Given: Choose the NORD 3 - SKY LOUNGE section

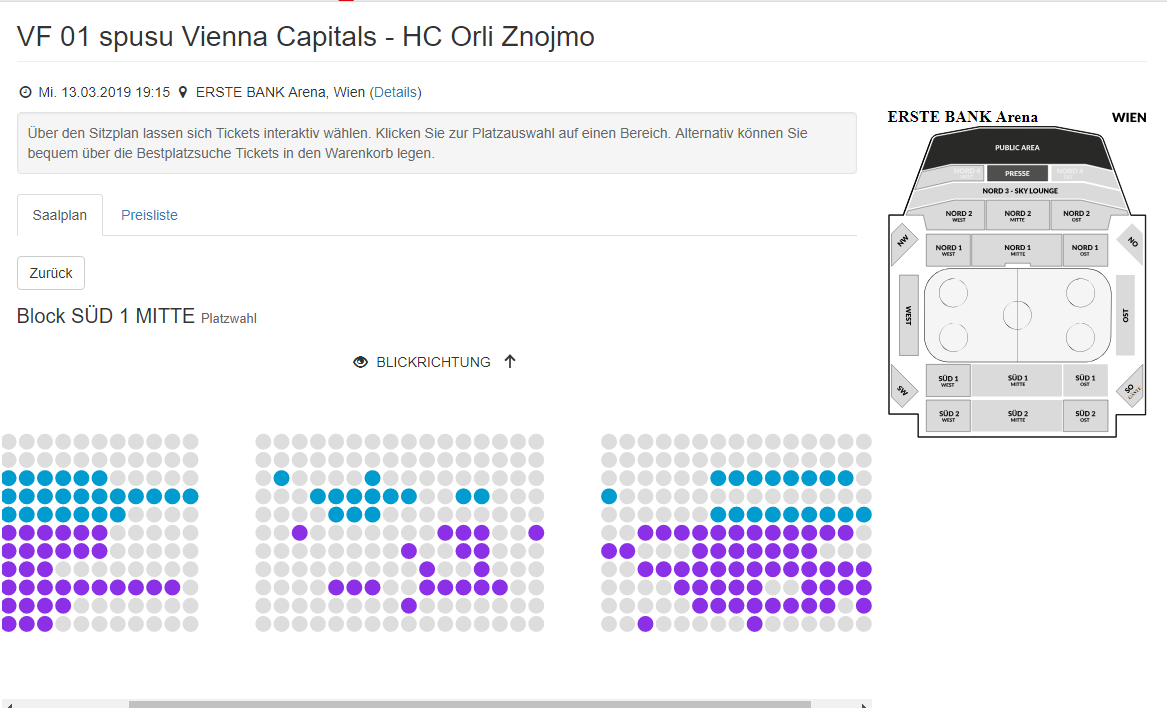Looking at the screenshot, I should pos(1019,191).
